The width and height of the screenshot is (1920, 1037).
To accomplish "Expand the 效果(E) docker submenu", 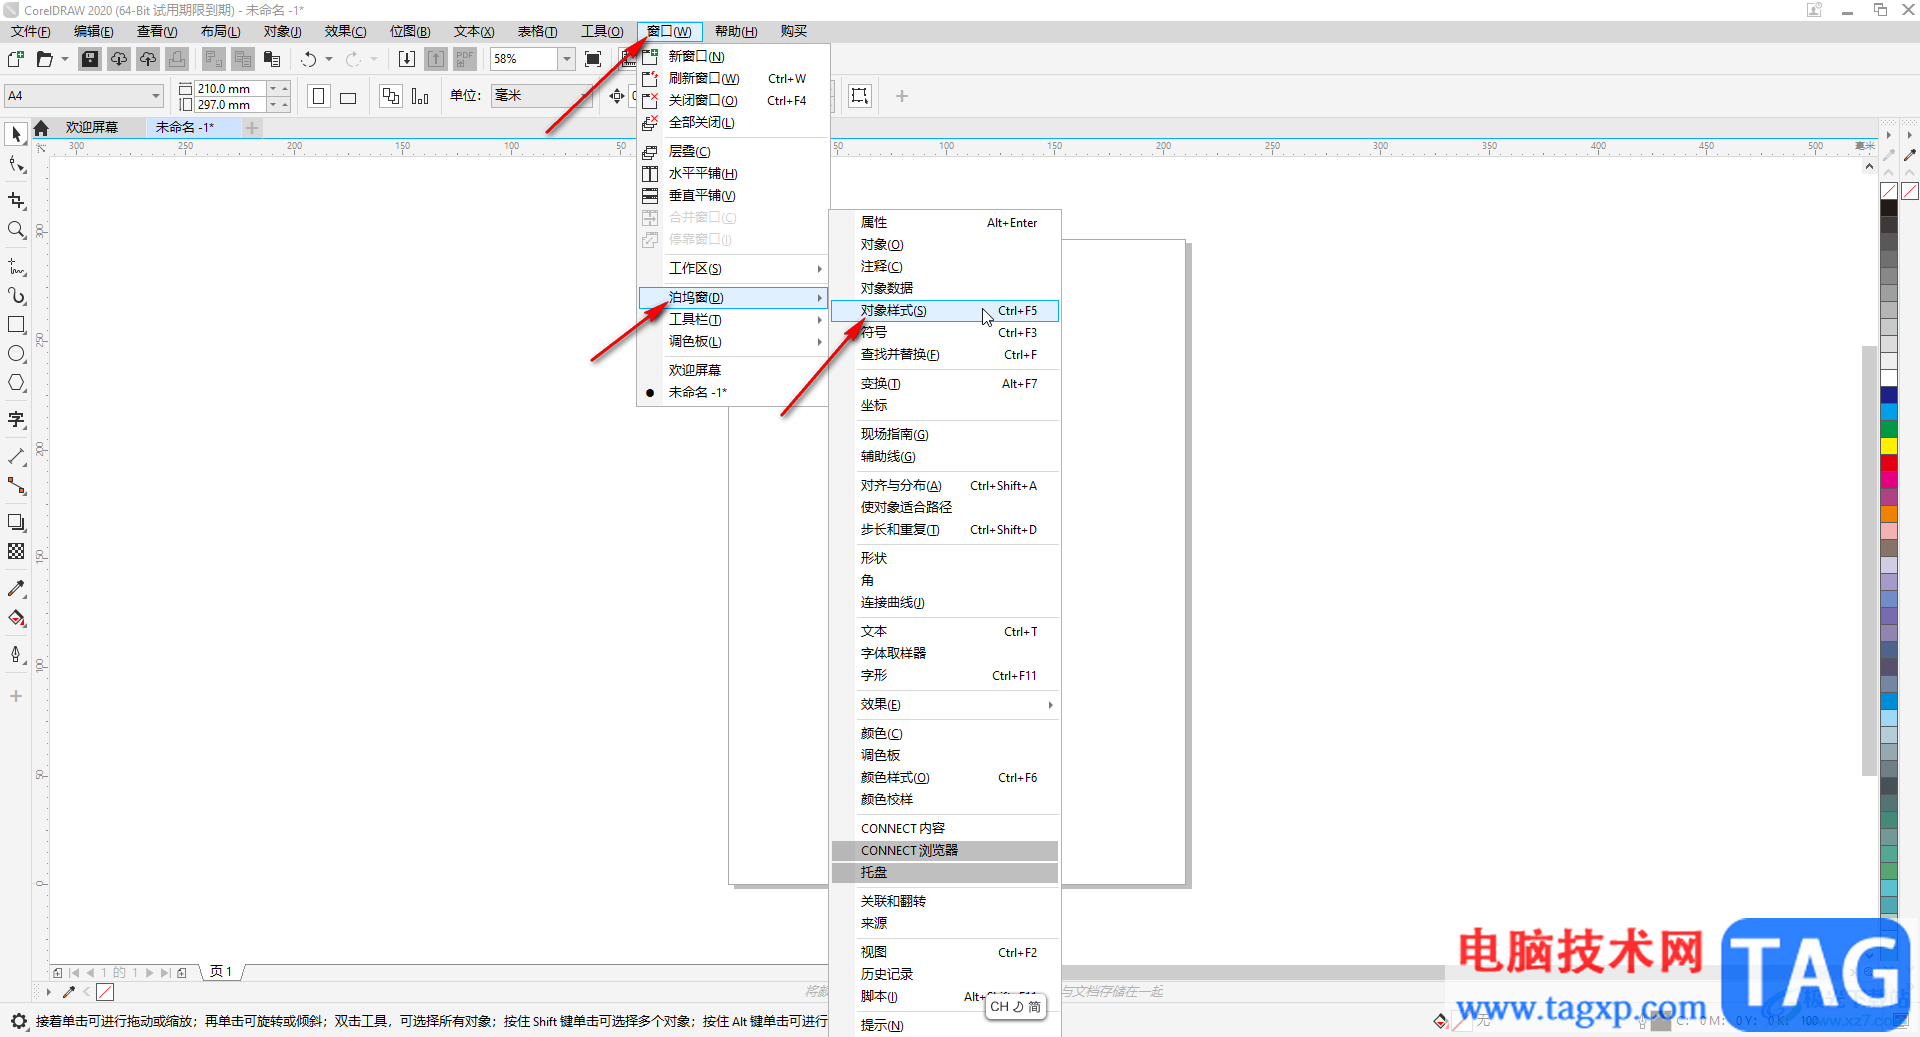I will (945, 705).
